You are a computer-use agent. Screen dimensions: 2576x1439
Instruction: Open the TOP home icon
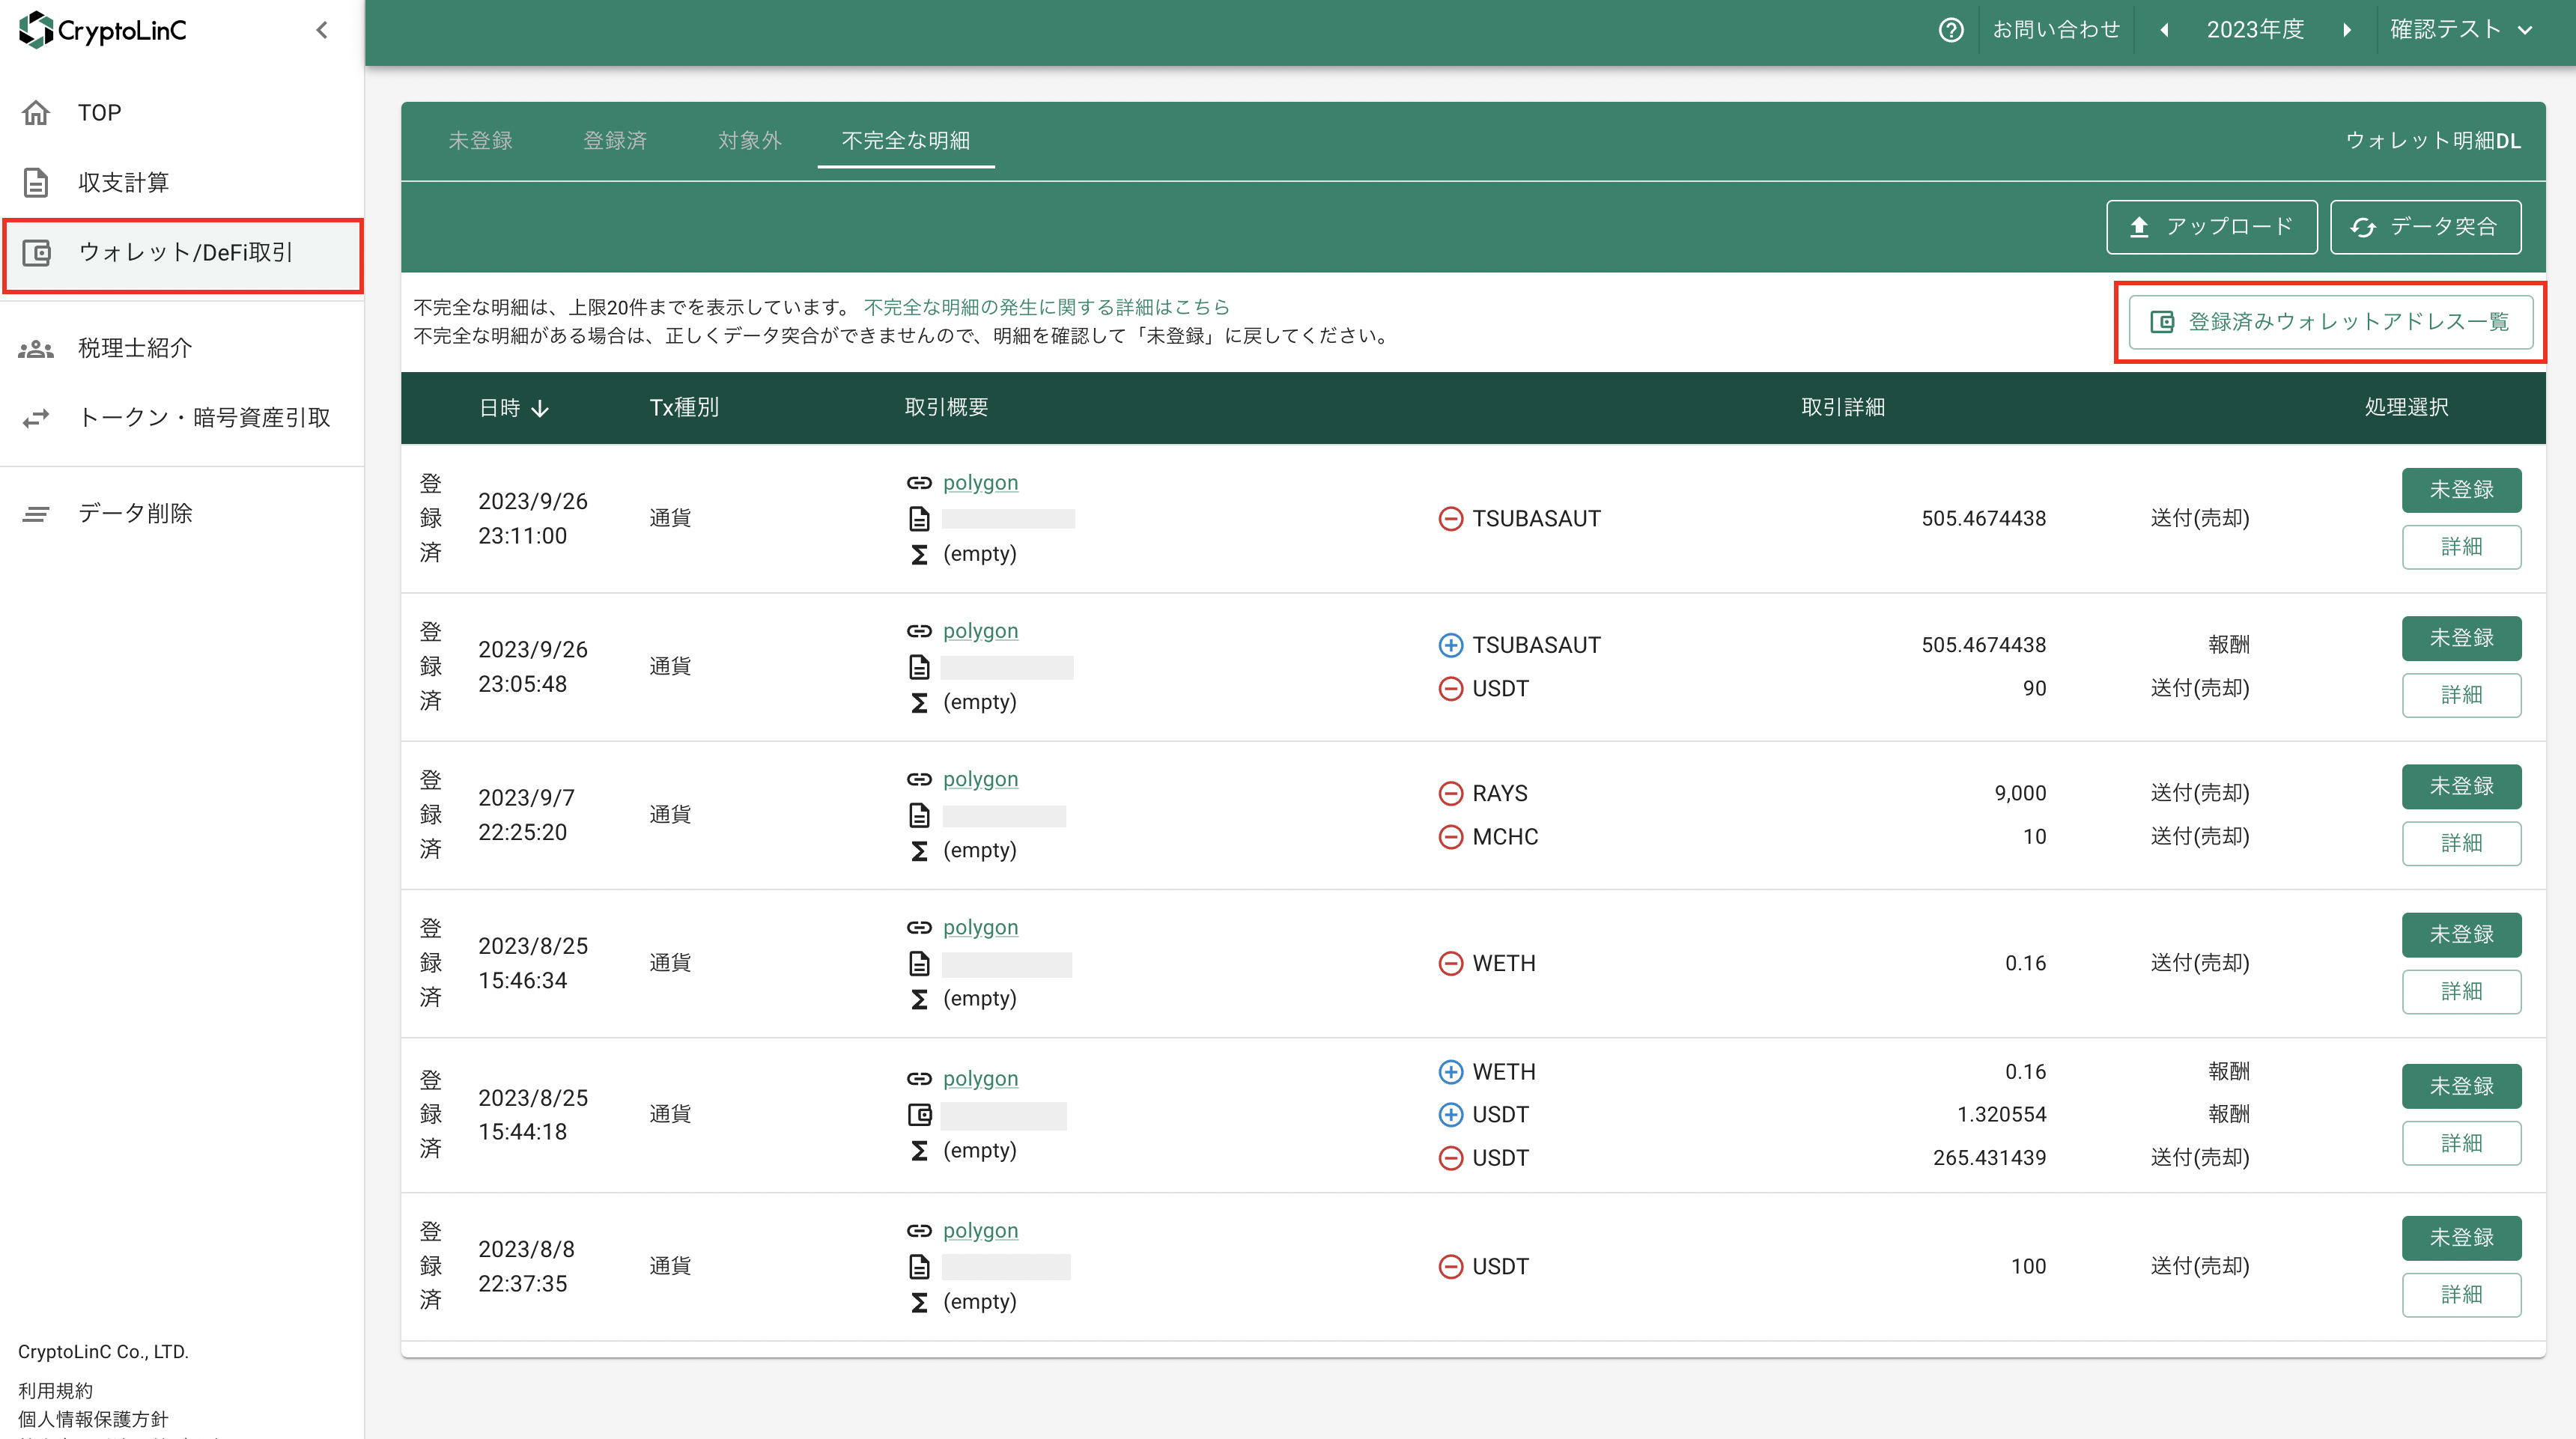[36, 113]
